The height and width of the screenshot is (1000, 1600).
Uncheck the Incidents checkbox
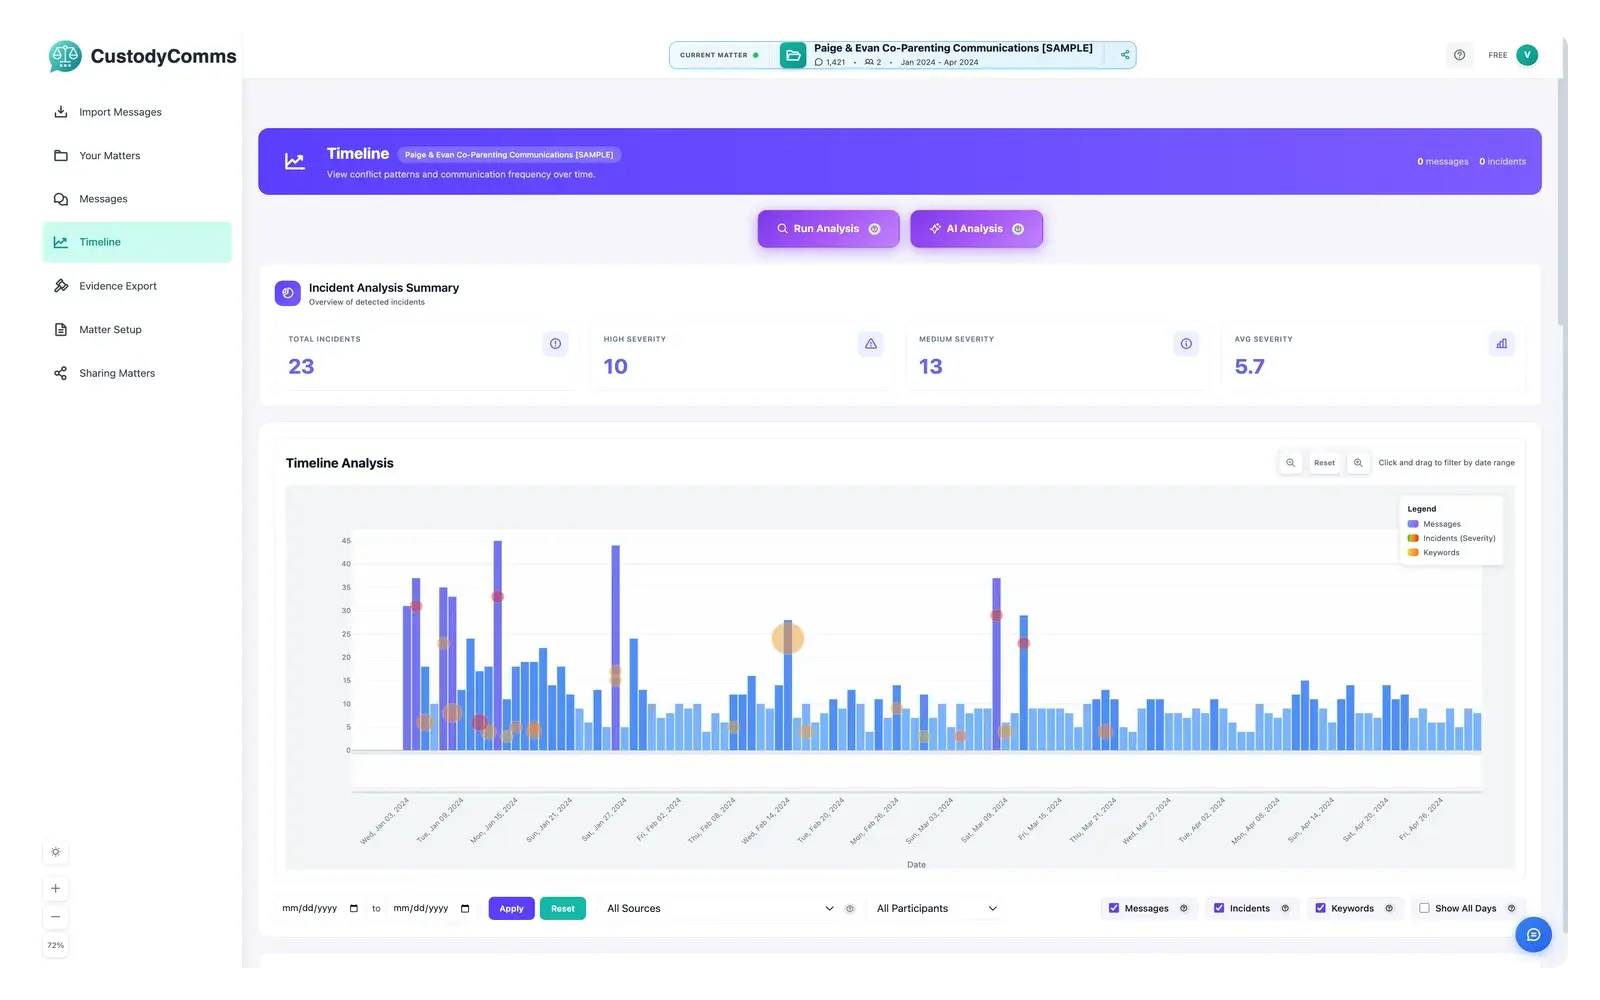pos(1219,908)
